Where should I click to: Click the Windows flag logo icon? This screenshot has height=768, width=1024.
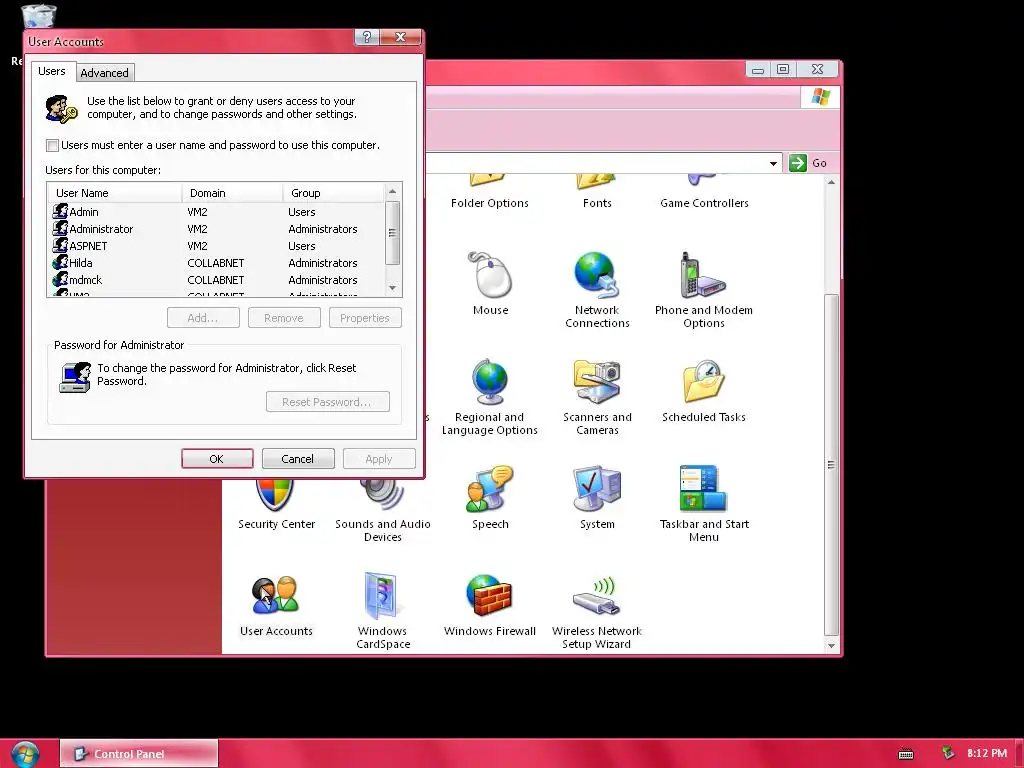(x=820, y=97)
